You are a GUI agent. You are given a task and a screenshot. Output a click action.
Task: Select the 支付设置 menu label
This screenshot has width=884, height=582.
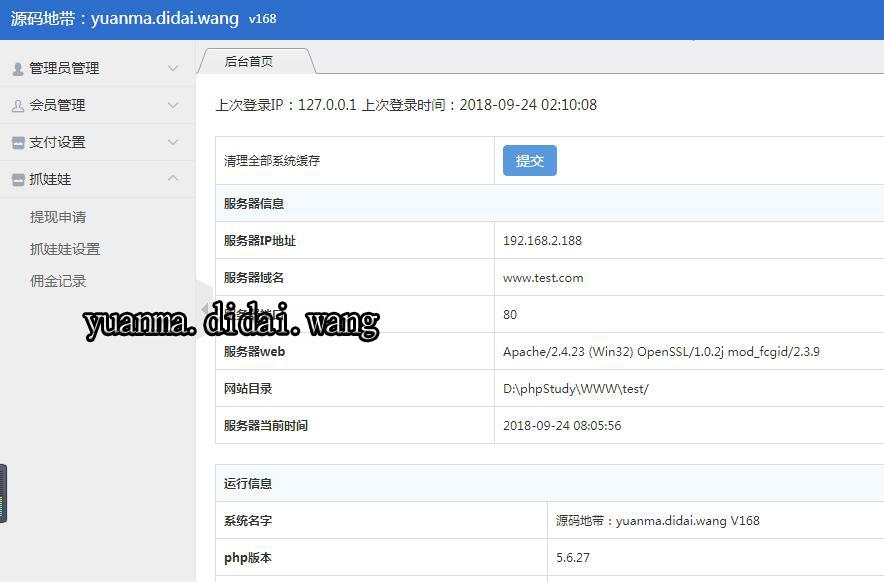pos(57,142)
